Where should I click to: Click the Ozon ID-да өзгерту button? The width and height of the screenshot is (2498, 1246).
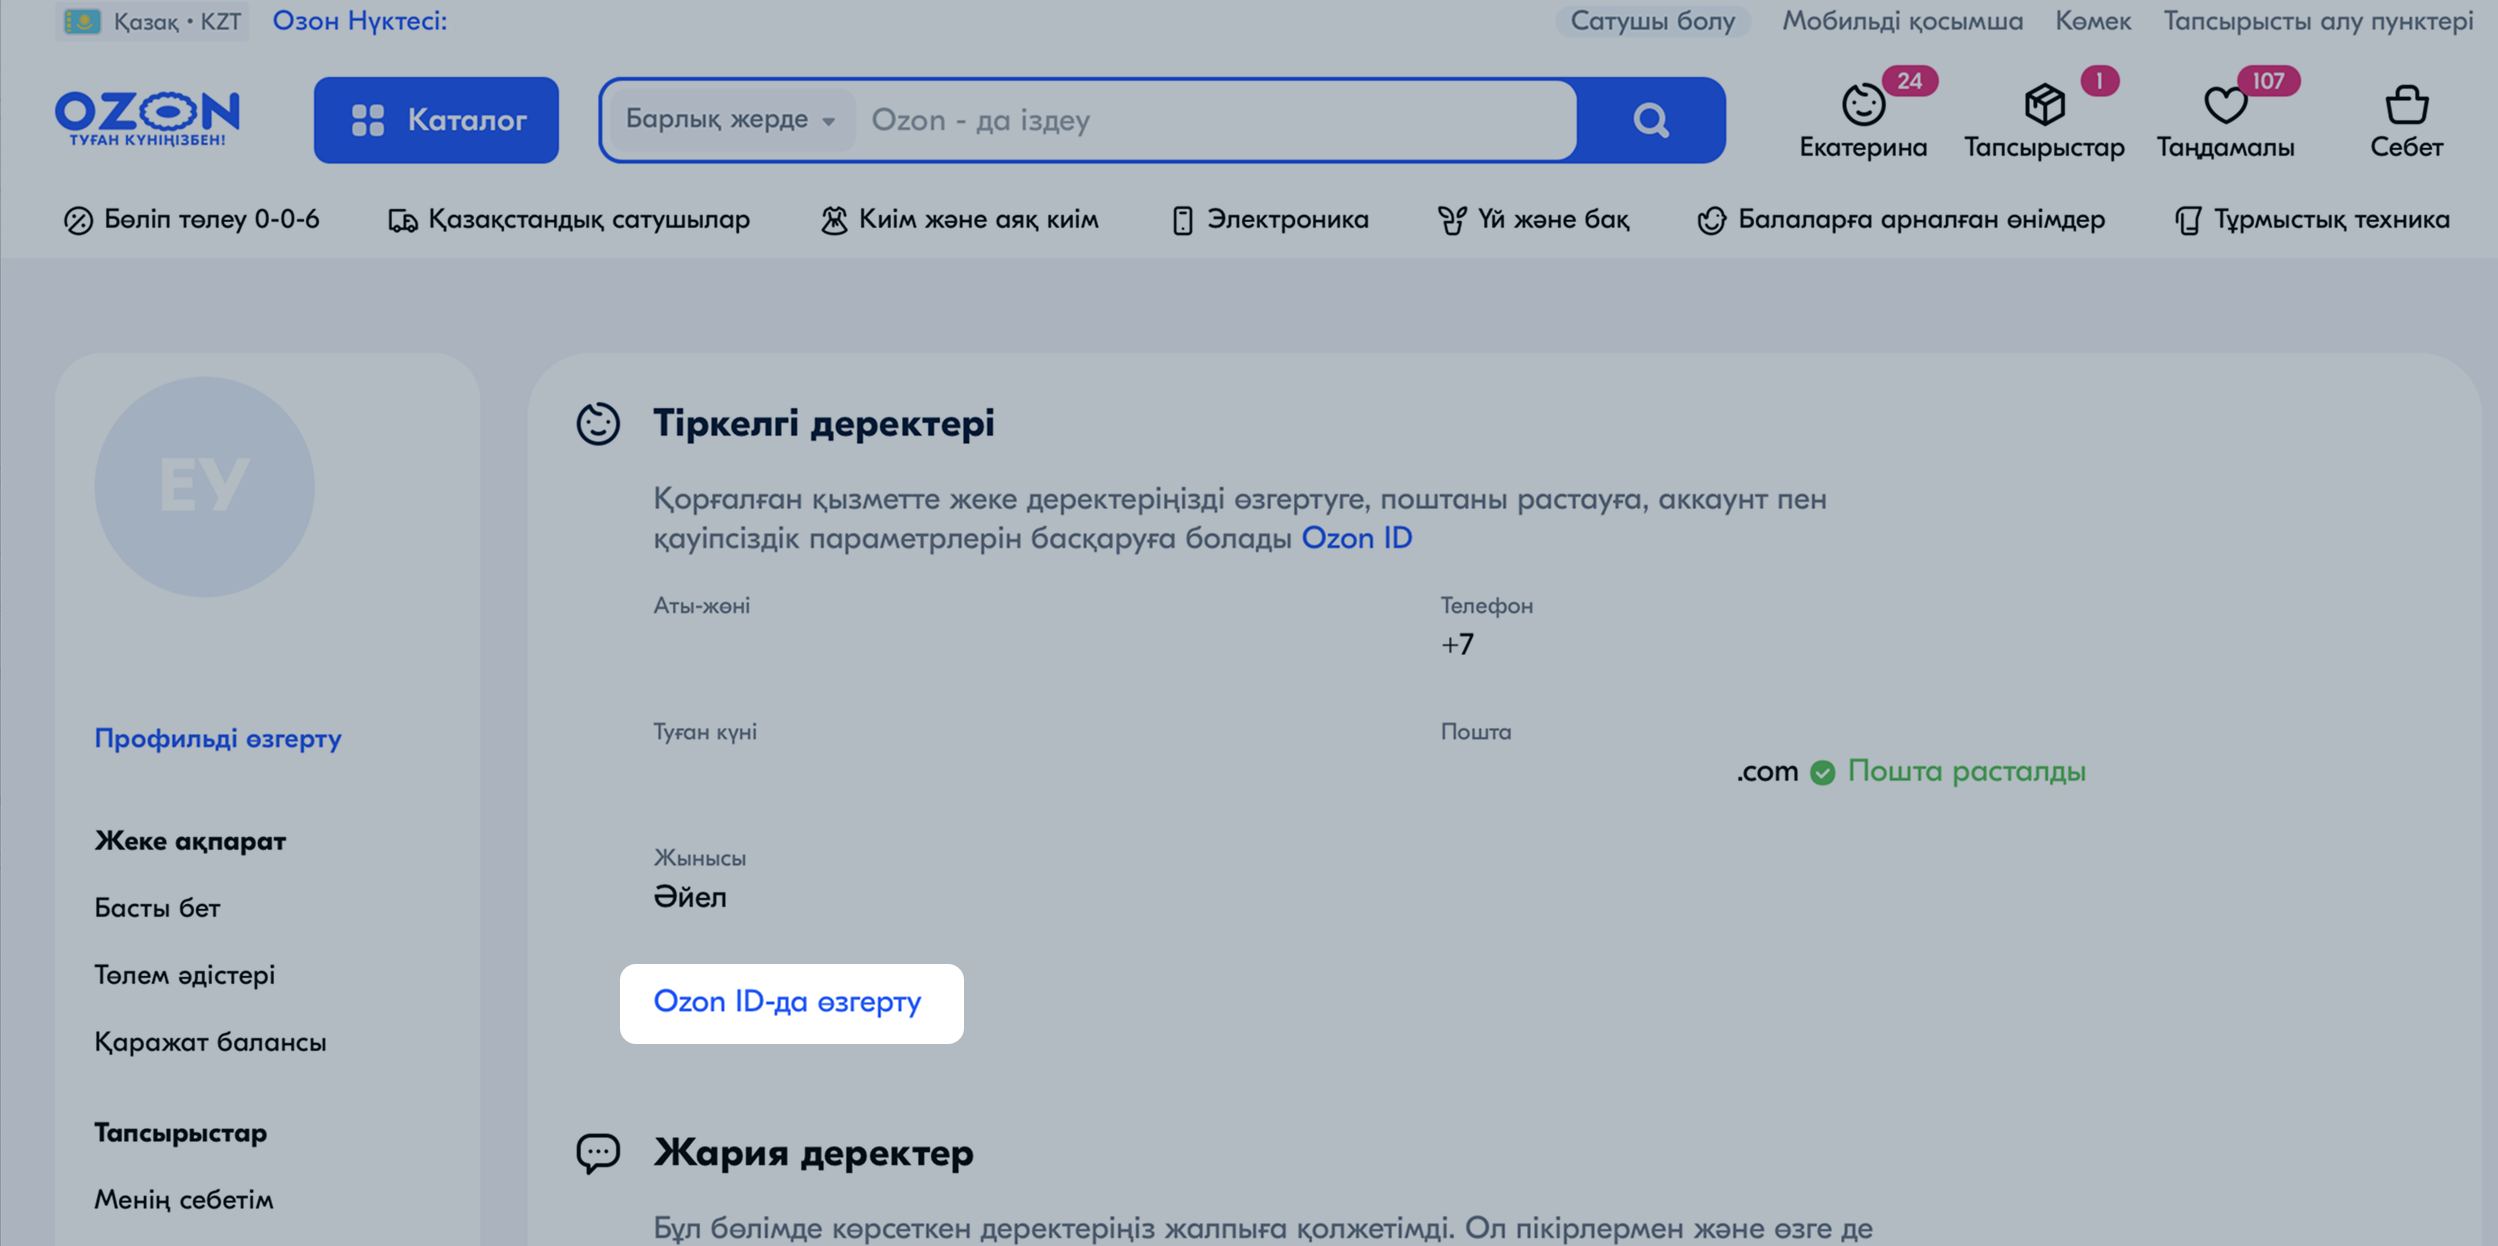(x=791, y=1003)
